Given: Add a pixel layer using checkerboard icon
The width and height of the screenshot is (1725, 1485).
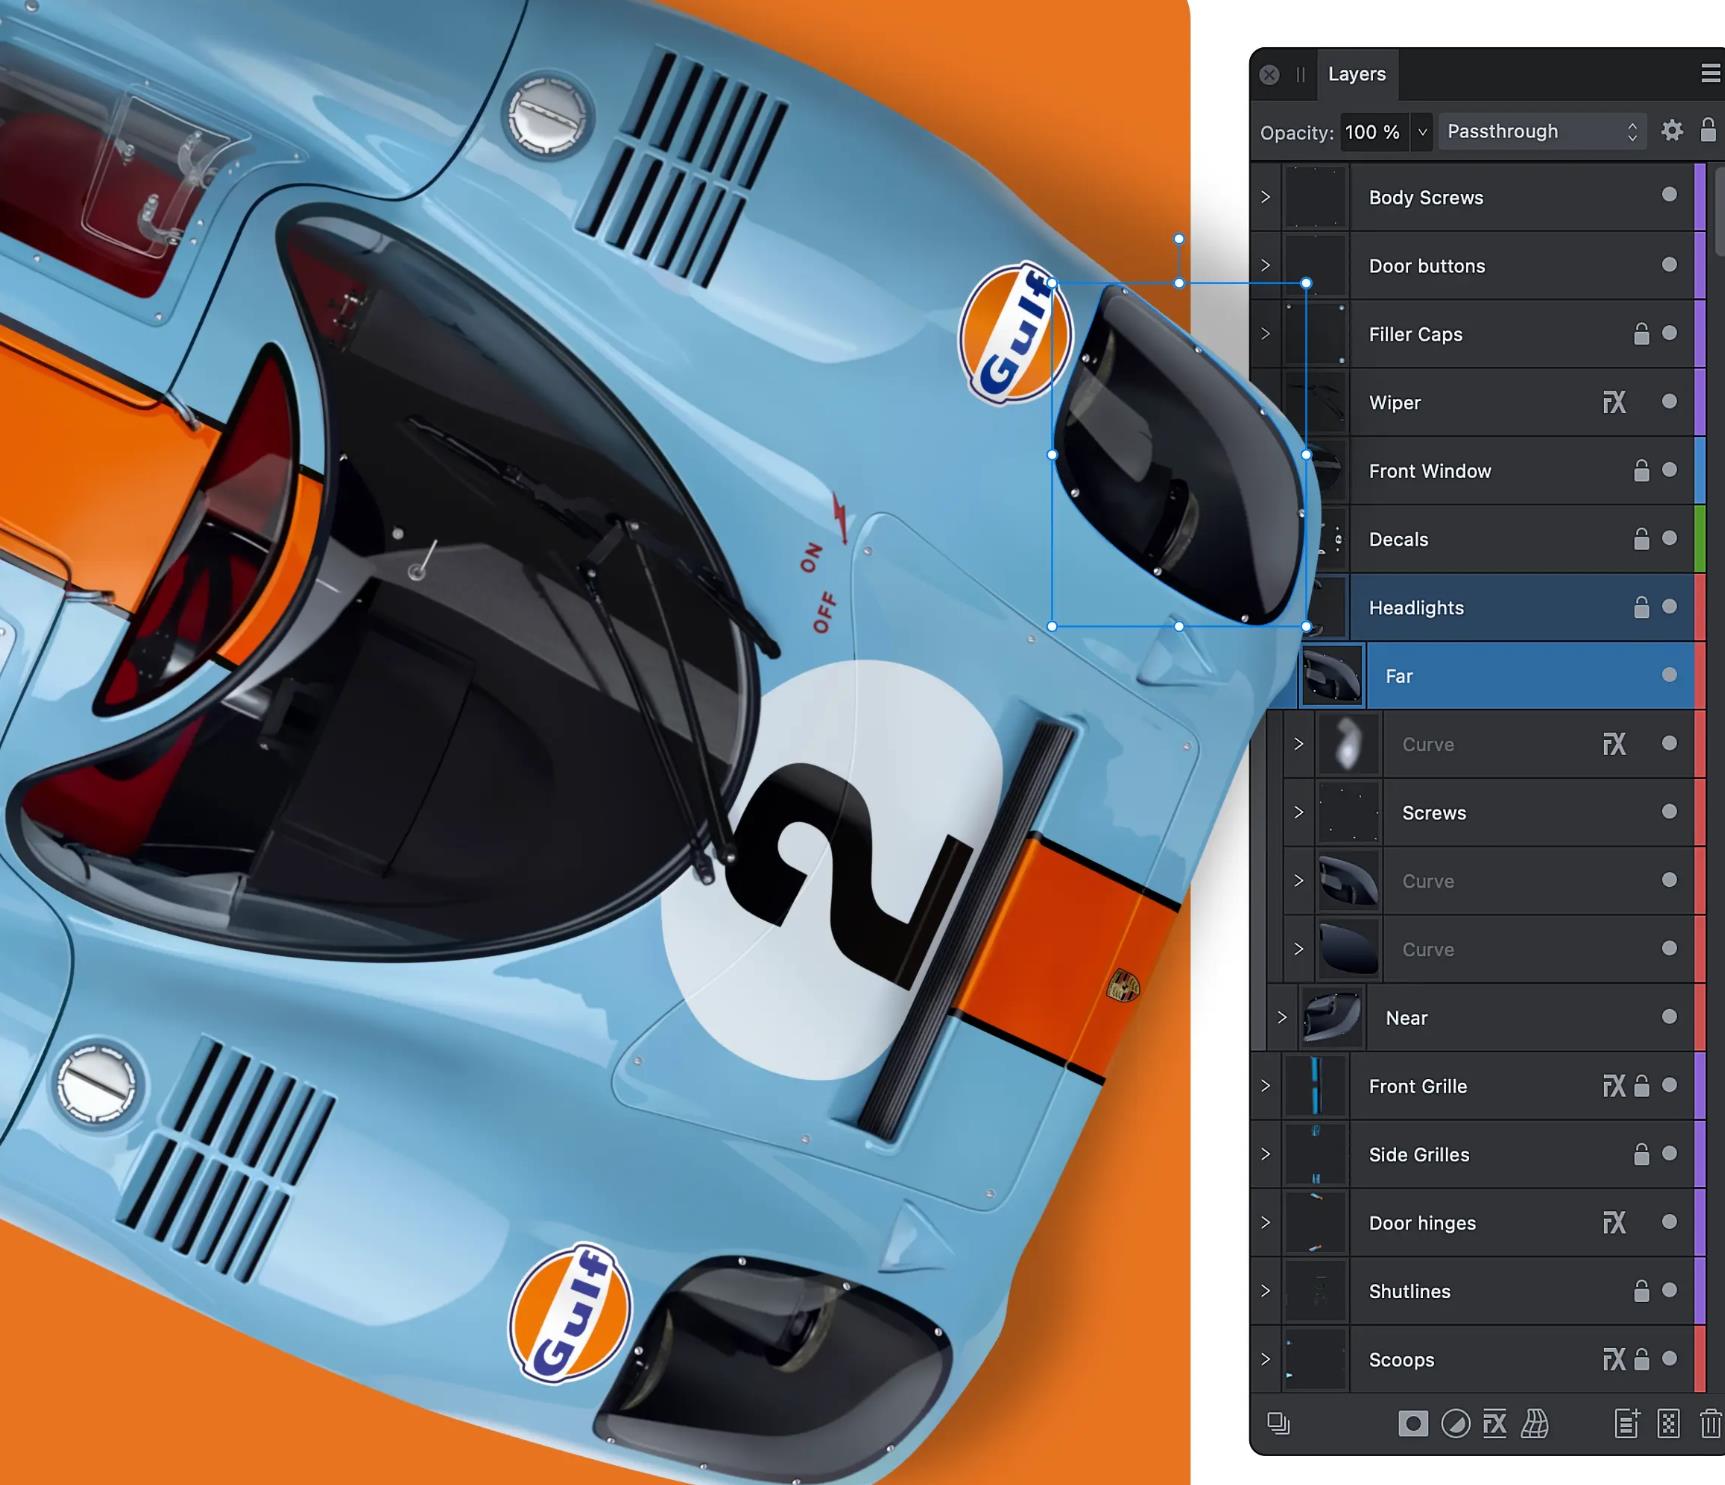Looking at the screenshot, I should click(x=1668, y=1423).
